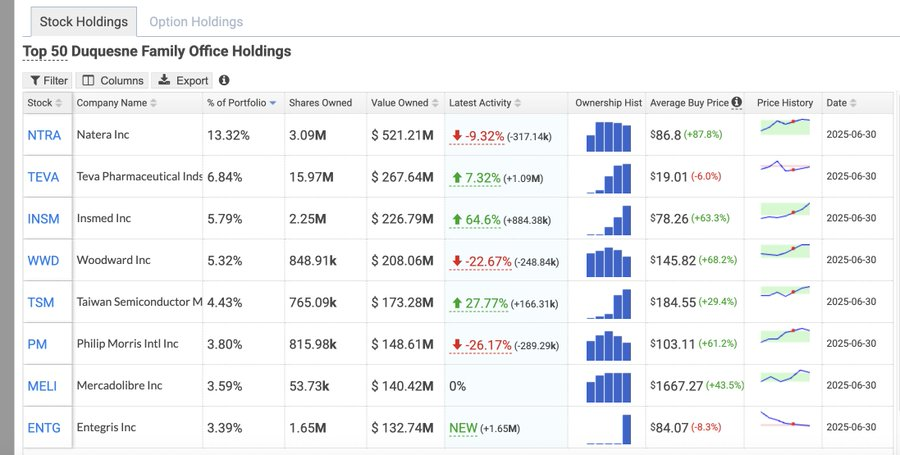Click the Insmed ownership history bar chart
The width and height of the screenshot is (900, 455).
(x=608, y=220)
